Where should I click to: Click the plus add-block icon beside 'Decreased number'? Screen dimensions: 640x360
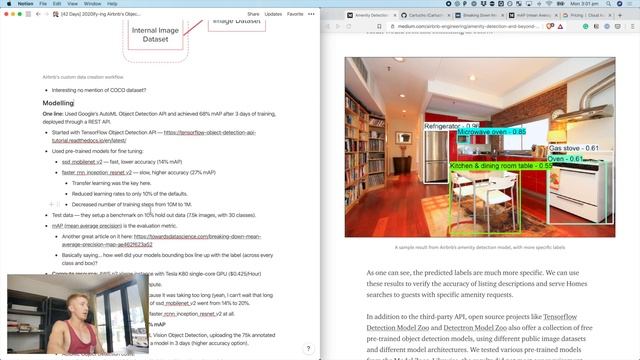[51, 204]
